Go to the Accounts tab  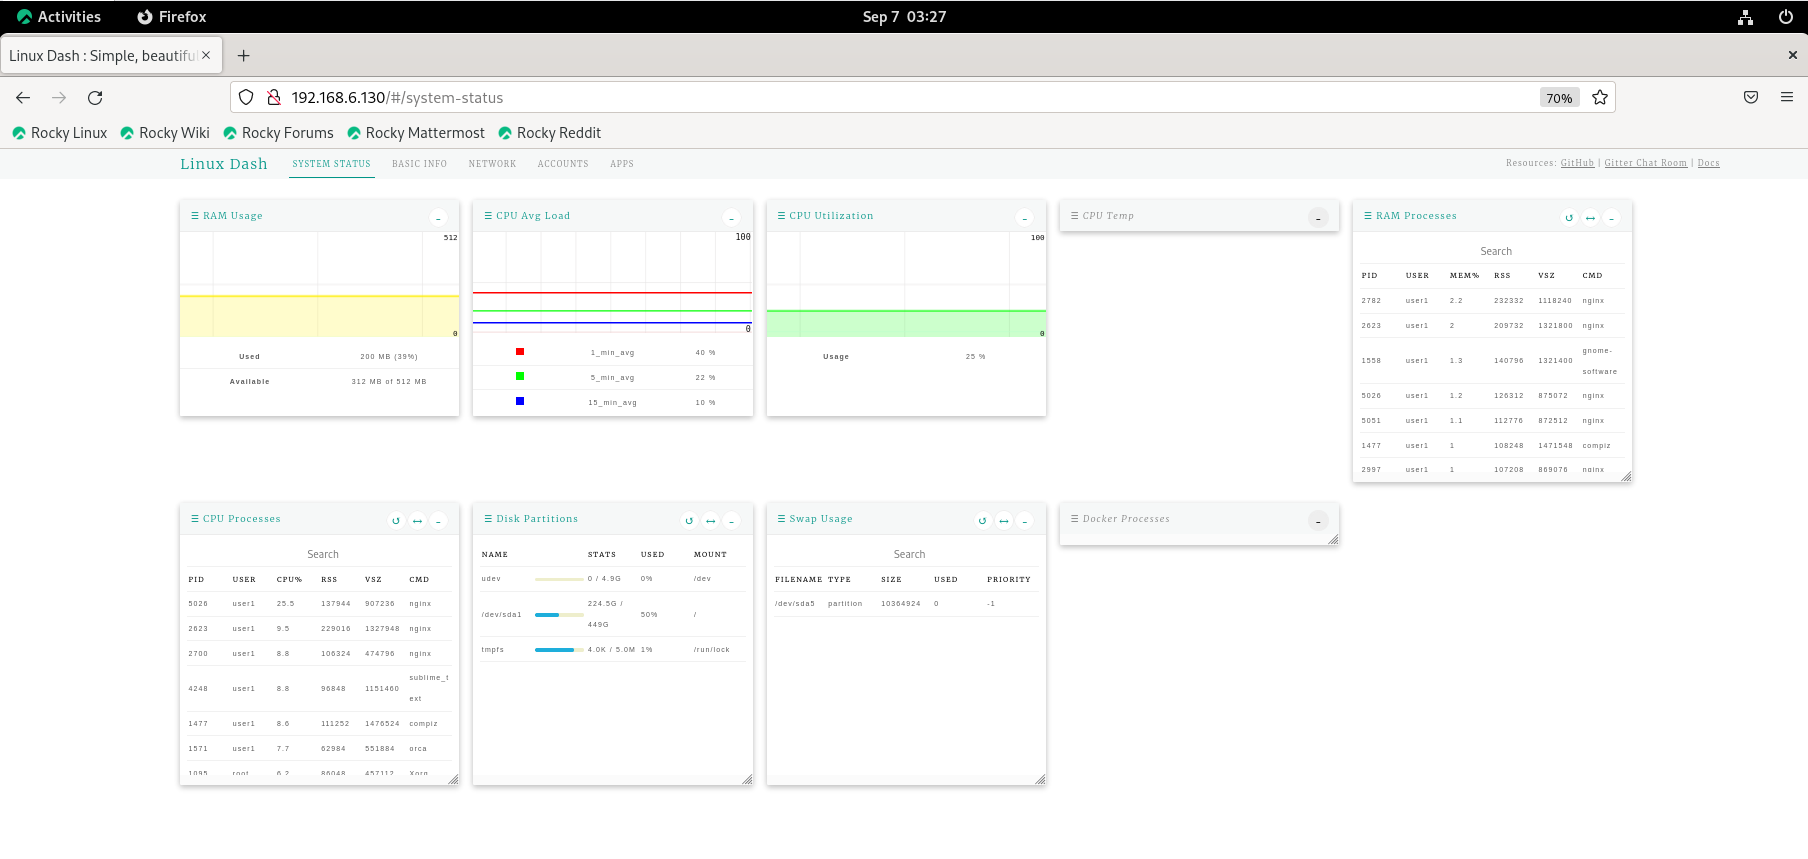coord(563,164)
